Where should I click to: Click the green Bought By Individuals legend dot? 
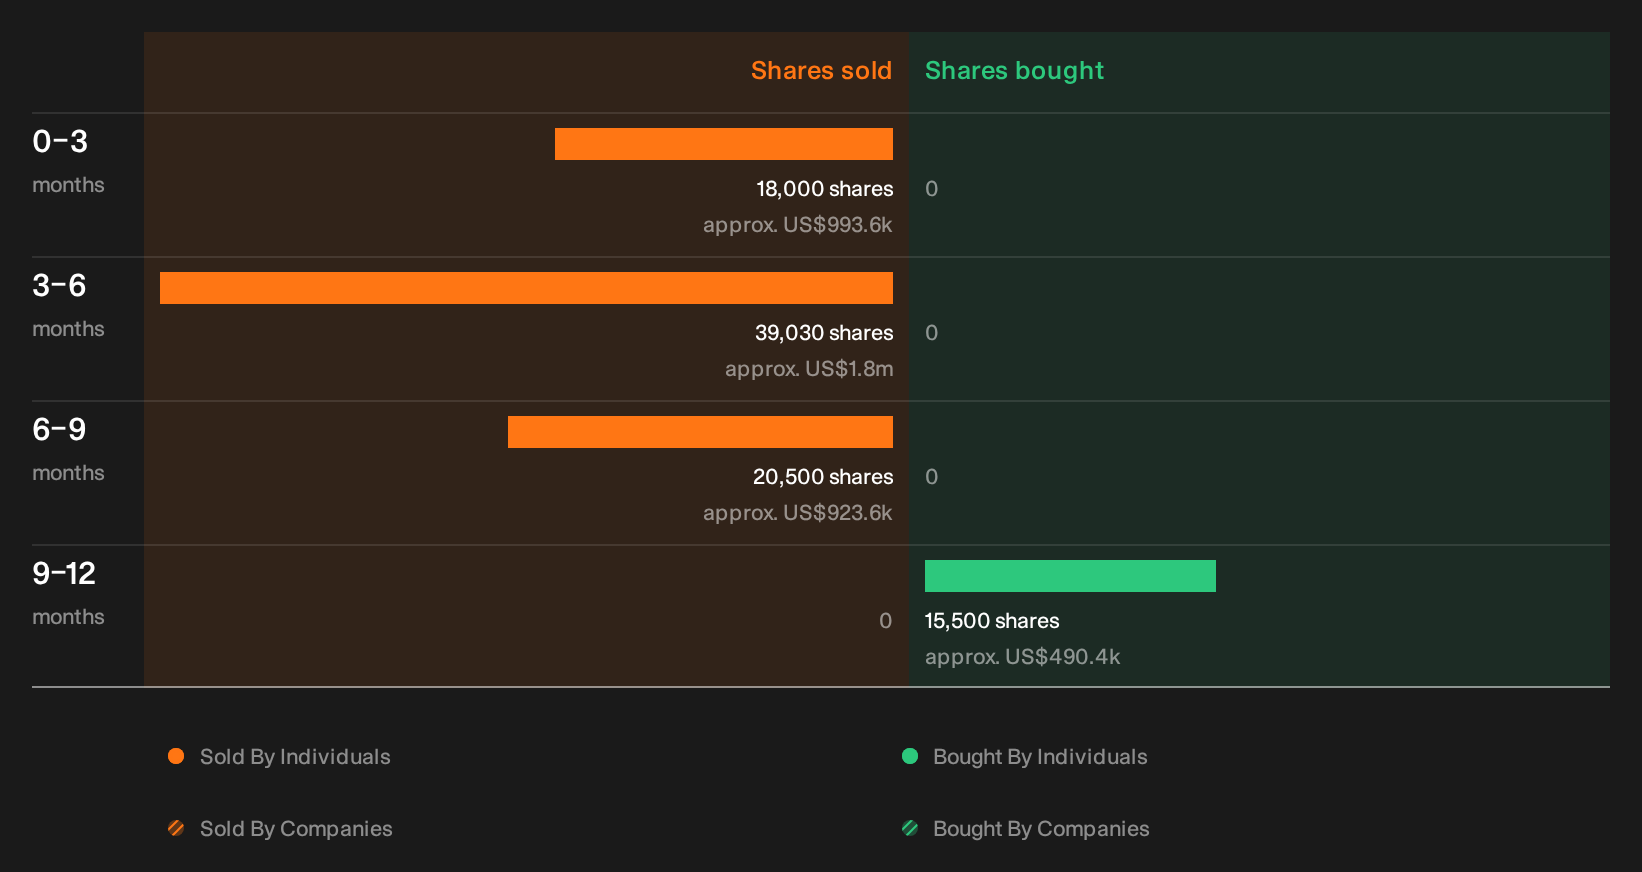pos(910,756)
